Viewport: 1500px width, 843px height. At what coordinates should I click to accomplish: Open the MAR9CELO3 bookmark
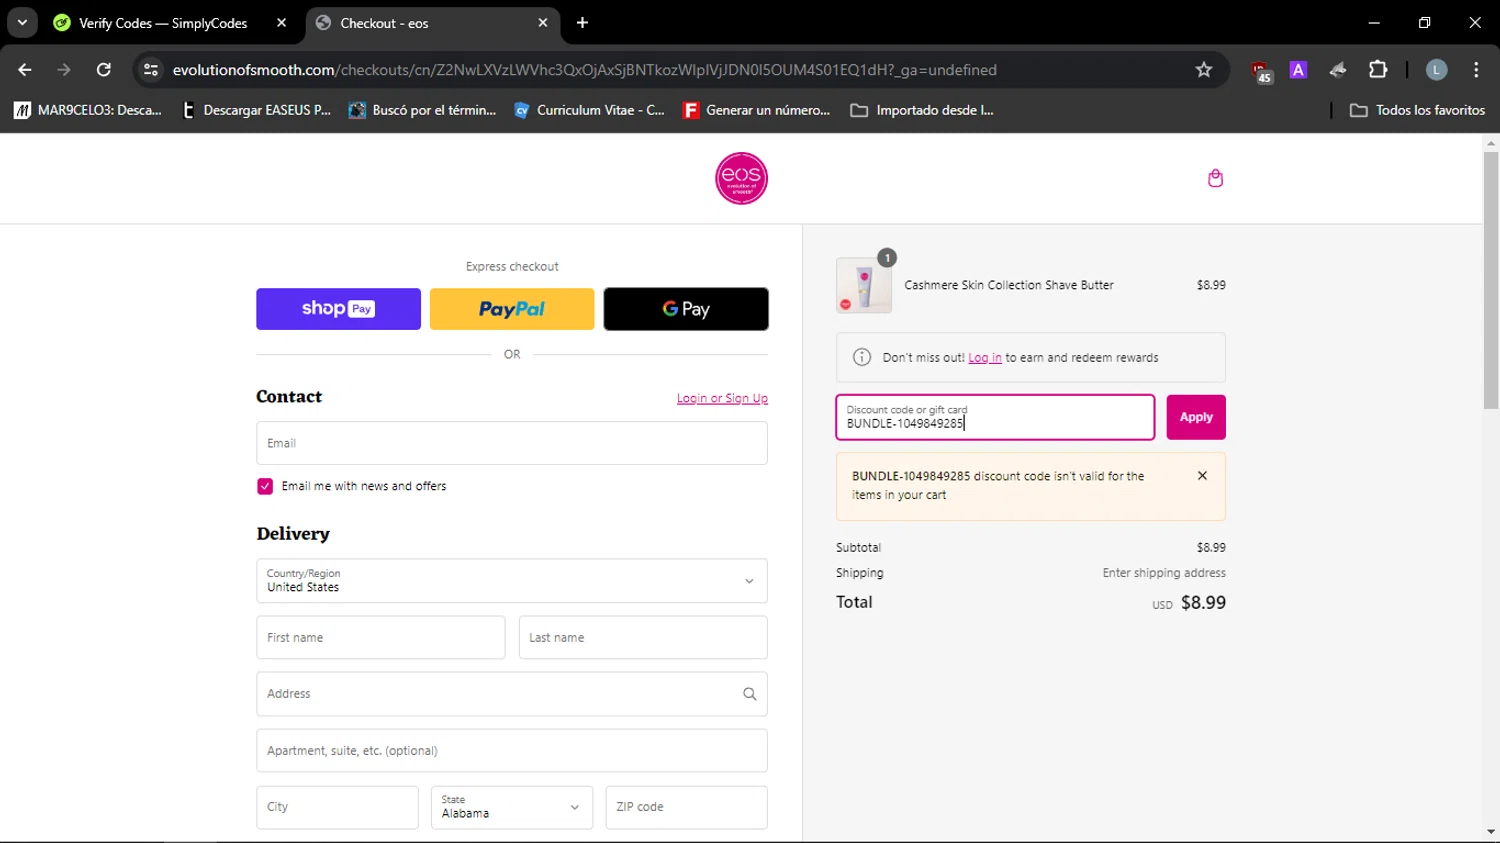point(88,110)
